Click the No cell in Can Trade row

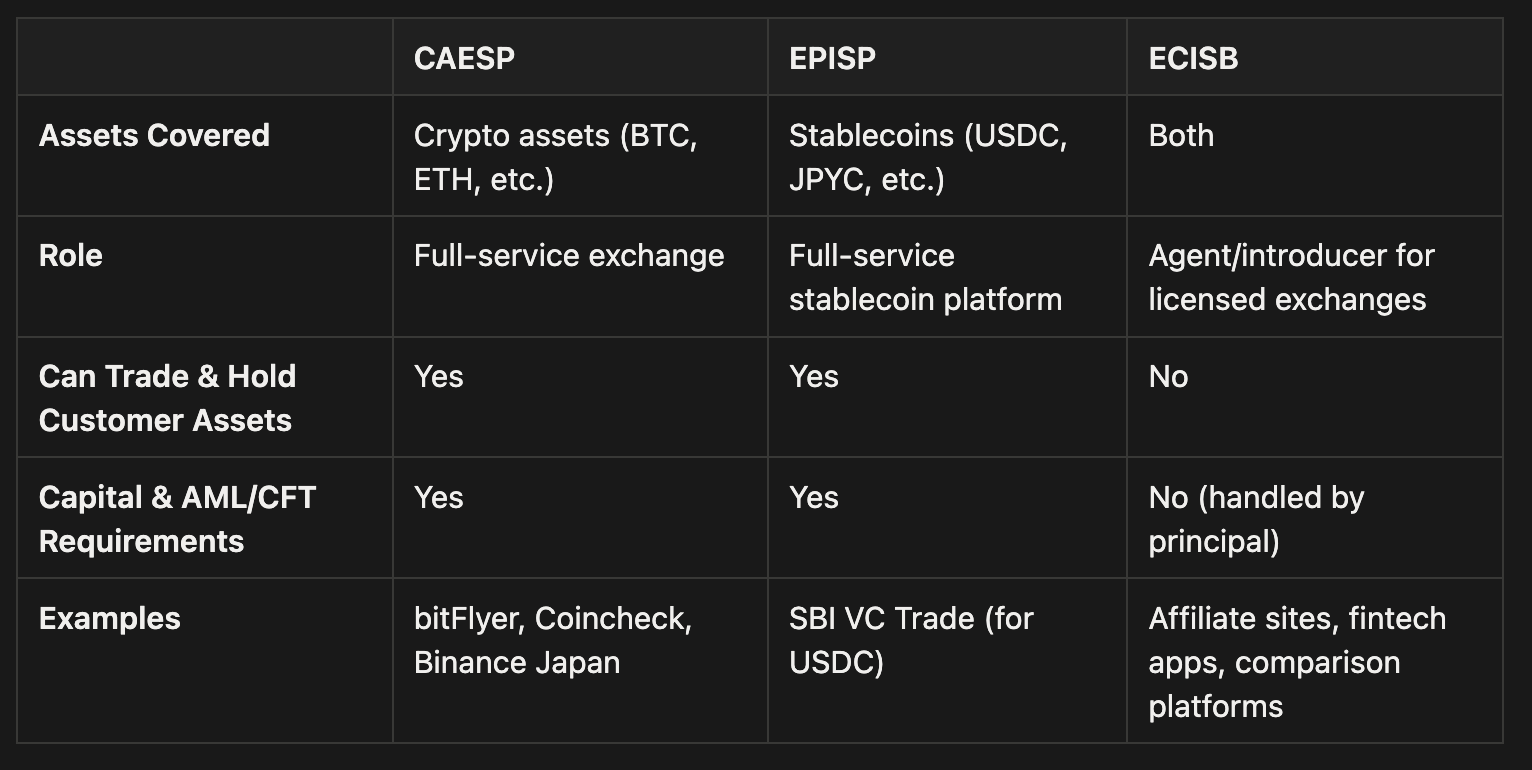pos(1168,377)
